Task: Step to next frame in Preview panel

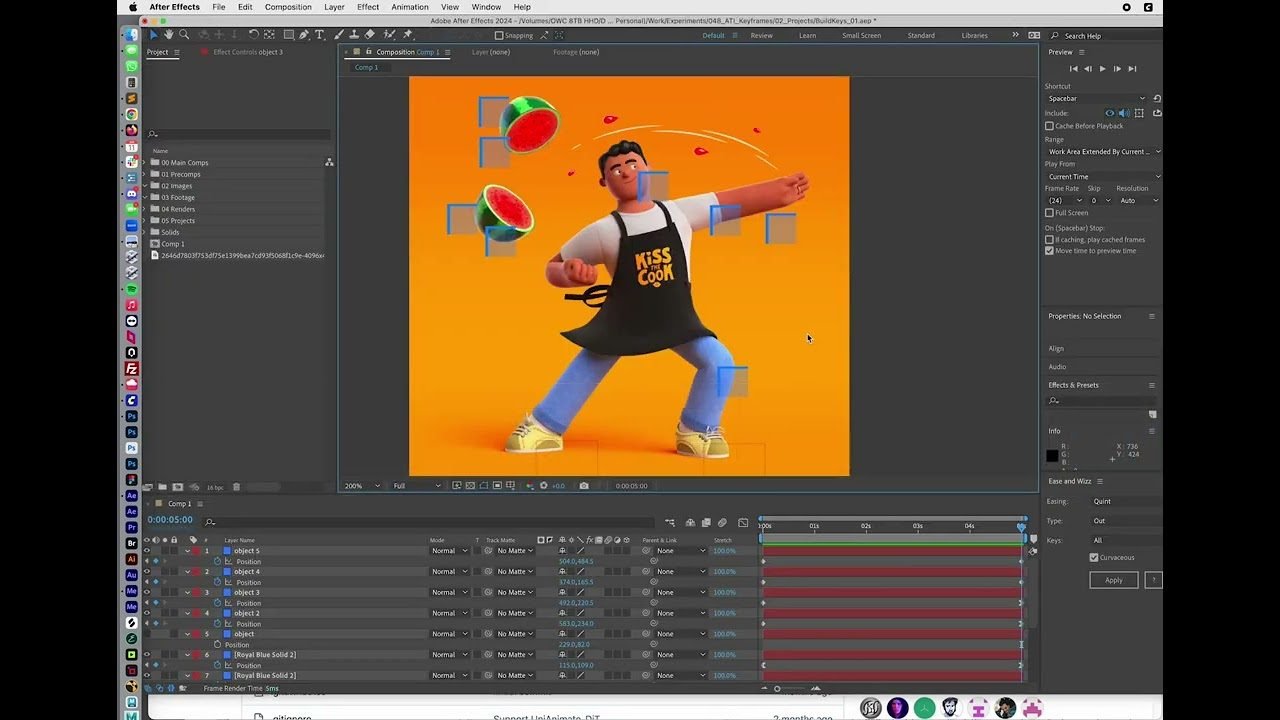Action: [x=1117, y=69]
